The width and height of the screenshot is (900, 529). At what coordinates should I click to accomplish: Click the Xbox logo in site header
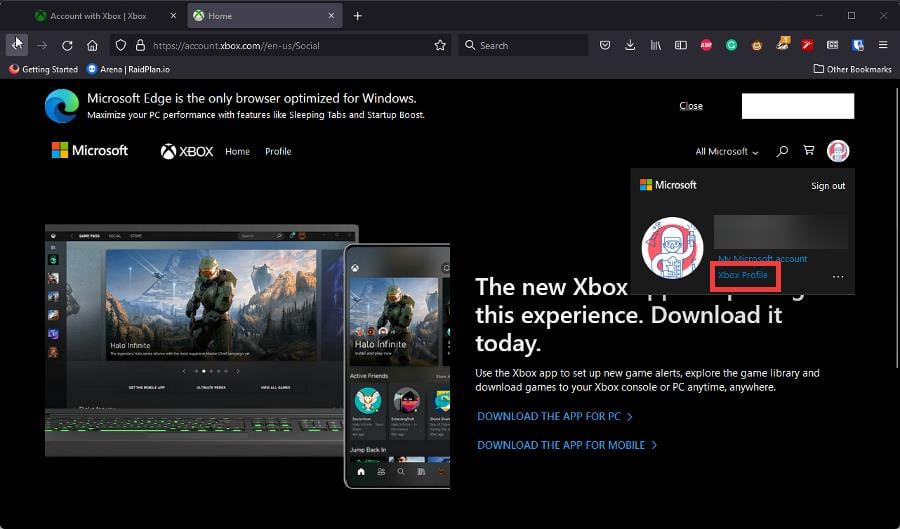(187, 151)
